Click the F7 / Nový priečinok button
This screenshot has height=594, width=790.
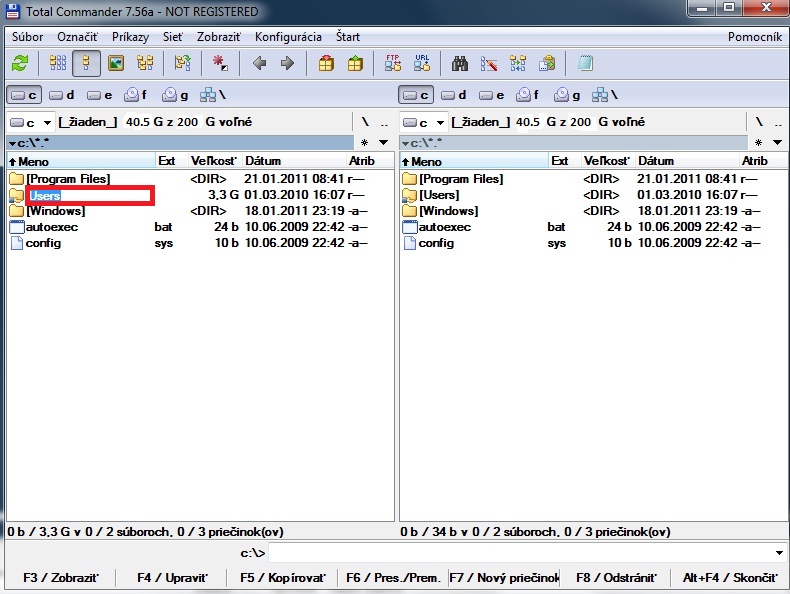click(x=504, y=578)
